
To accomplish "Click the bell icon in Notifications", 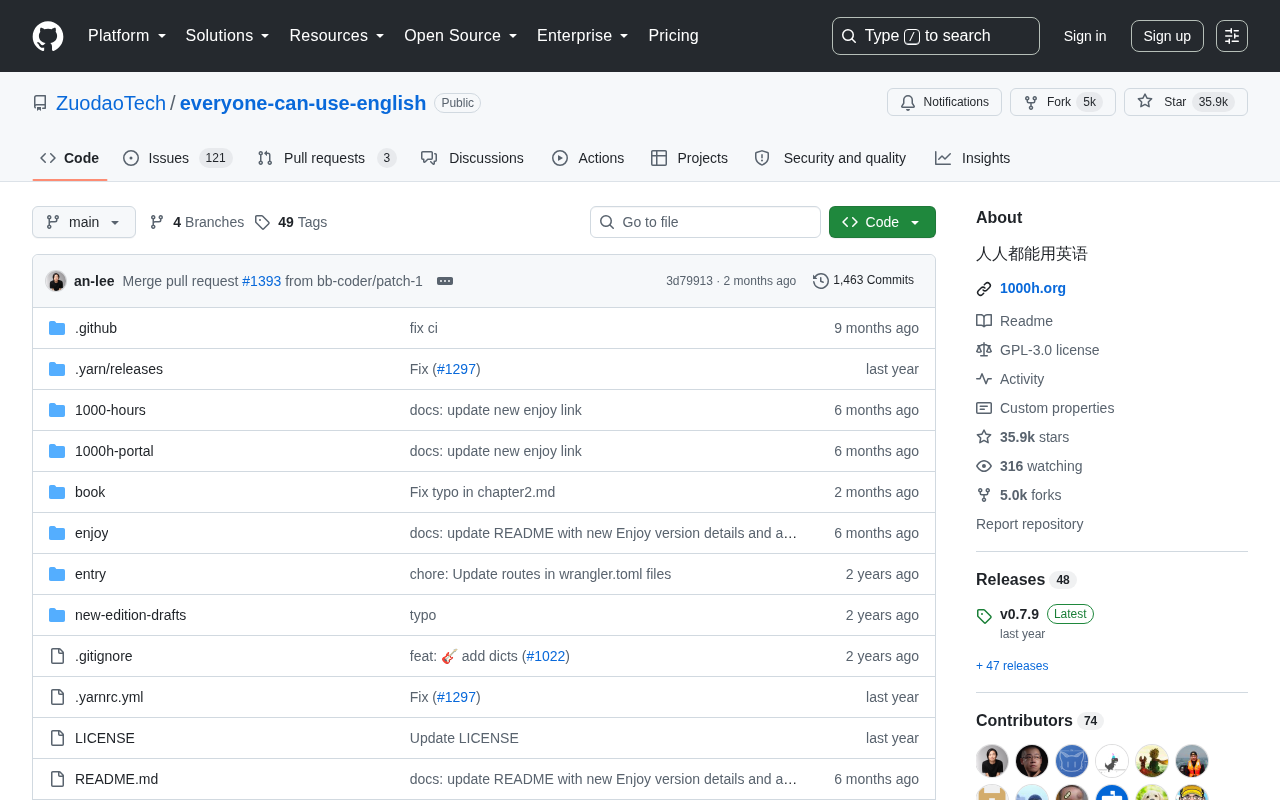I will (x=908, y=102).
